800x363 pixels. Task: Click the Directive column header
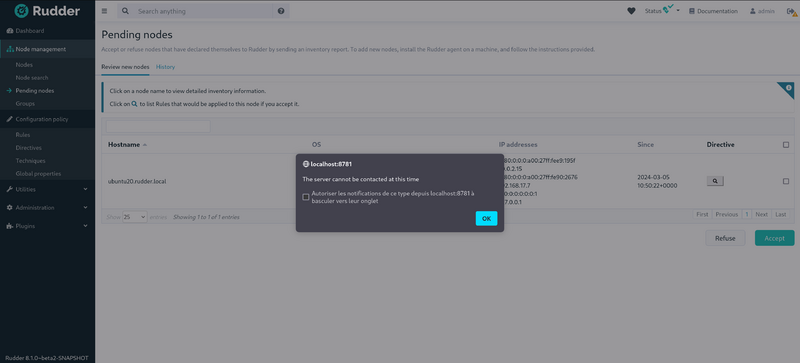click(x=720, y=144)
